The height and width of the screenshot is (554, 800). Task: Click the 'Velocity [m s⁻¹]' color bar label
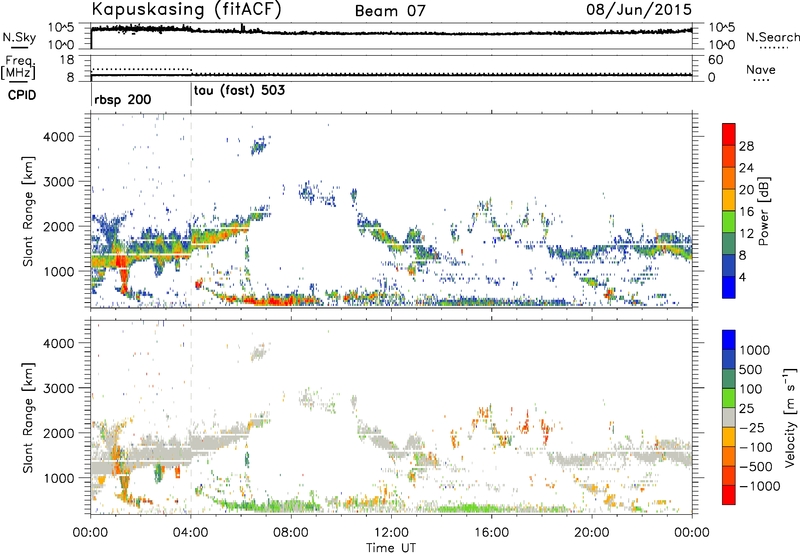pyautogui.click(x=790, y=417)
